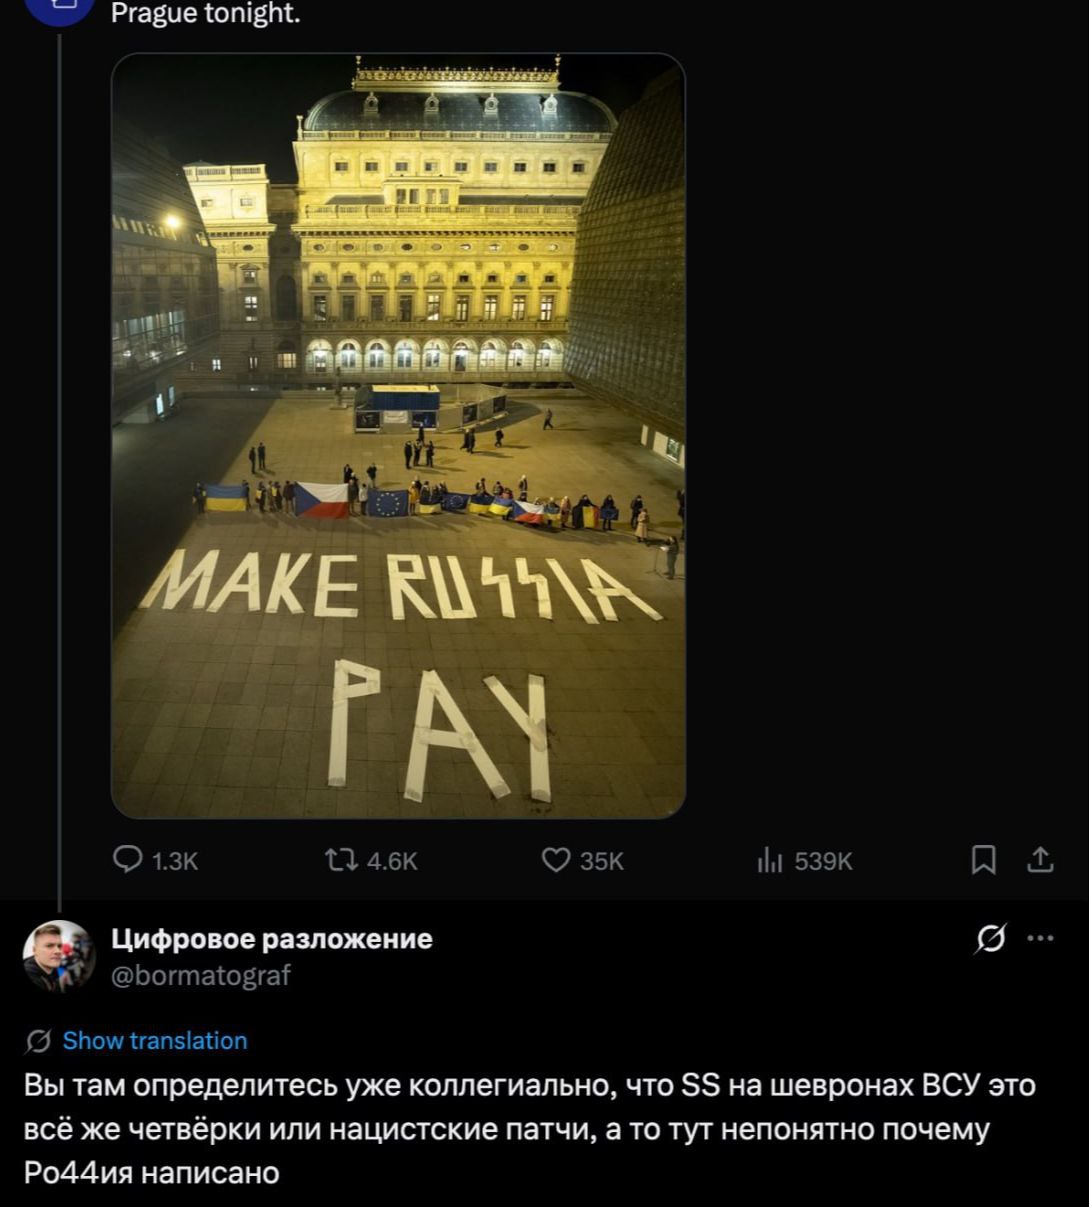1089x1207 pixels.
Task: Open view analytics bar chart icon
Action: tap(769, 860)
